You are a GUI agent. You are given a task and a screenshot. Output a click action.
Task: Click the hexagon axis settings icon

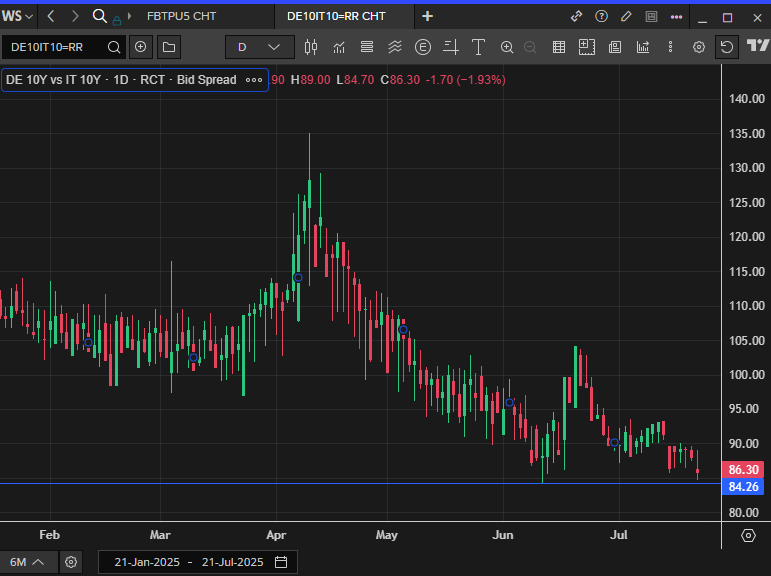coord(748,535)
